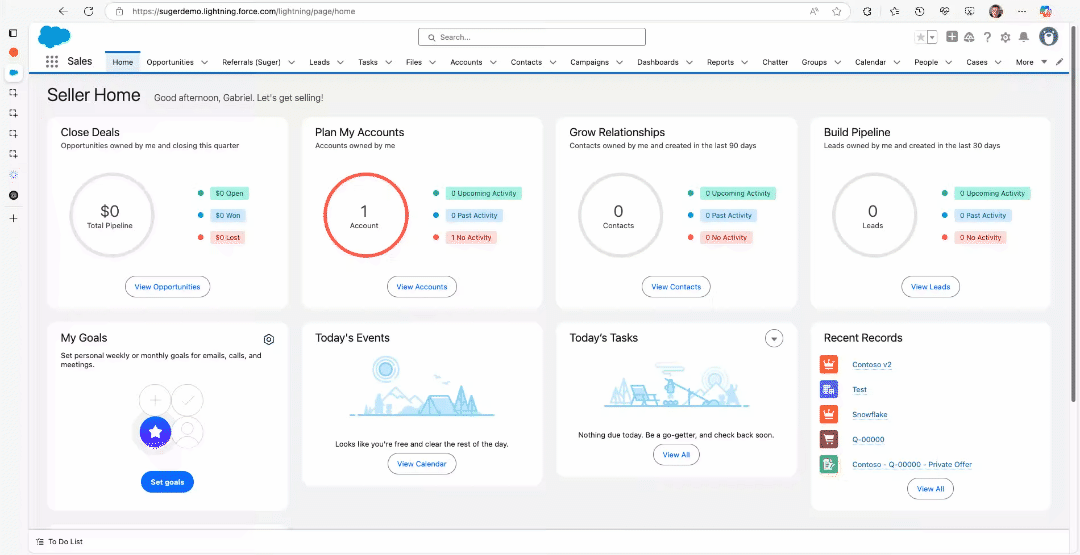Click the Salesforce cloud logo
The height and width of the screenshot is (555, 1080).
click(x=54, y=36)
